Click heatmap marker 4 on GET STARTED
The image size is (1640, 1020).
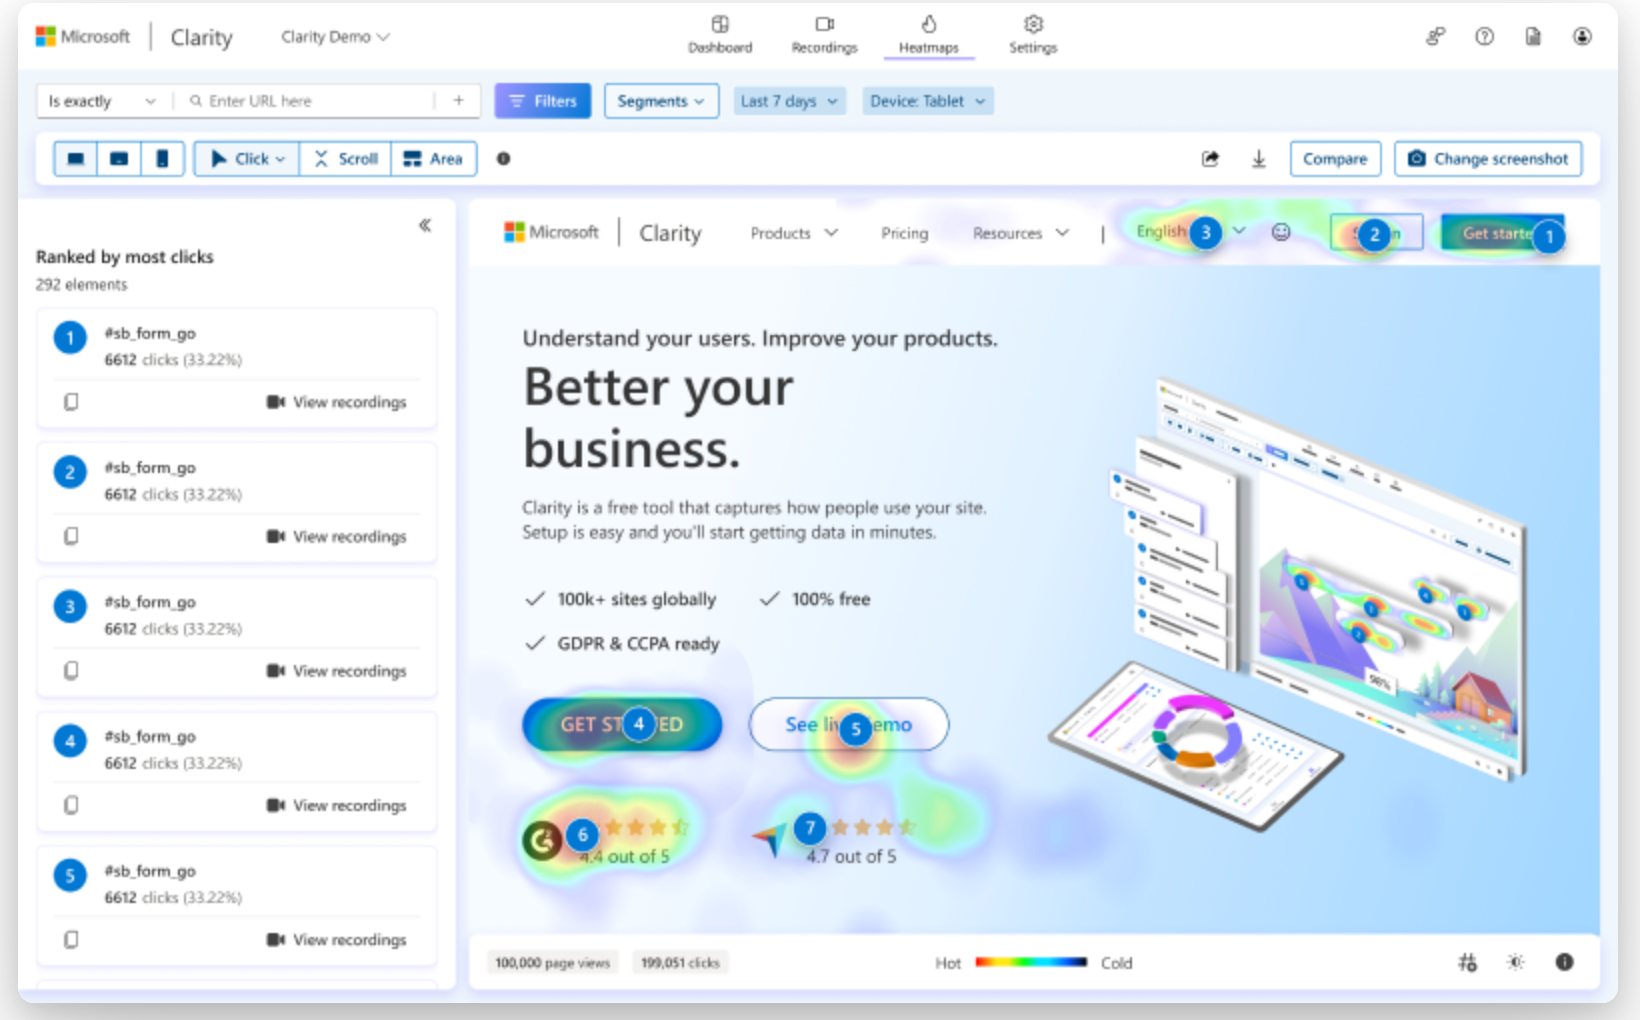point(639,724)
